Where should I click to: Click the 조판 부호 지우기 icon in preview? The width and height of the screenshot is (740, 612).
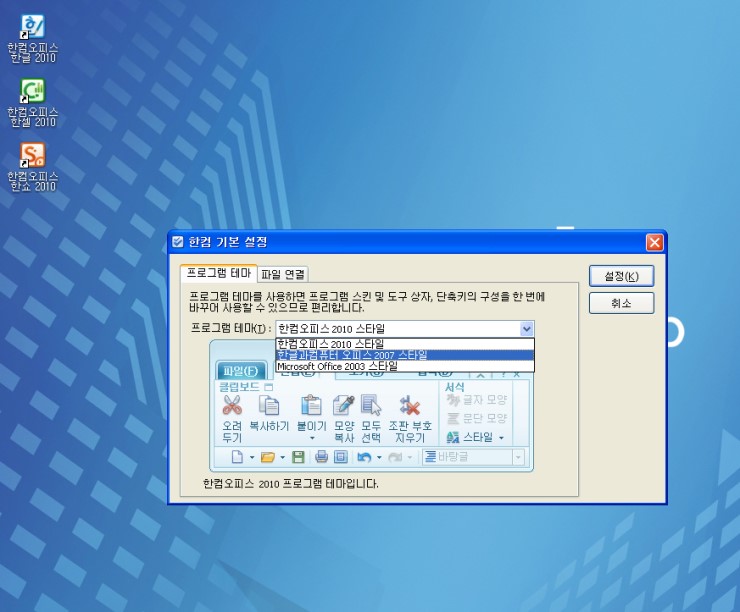click(410, 405)
